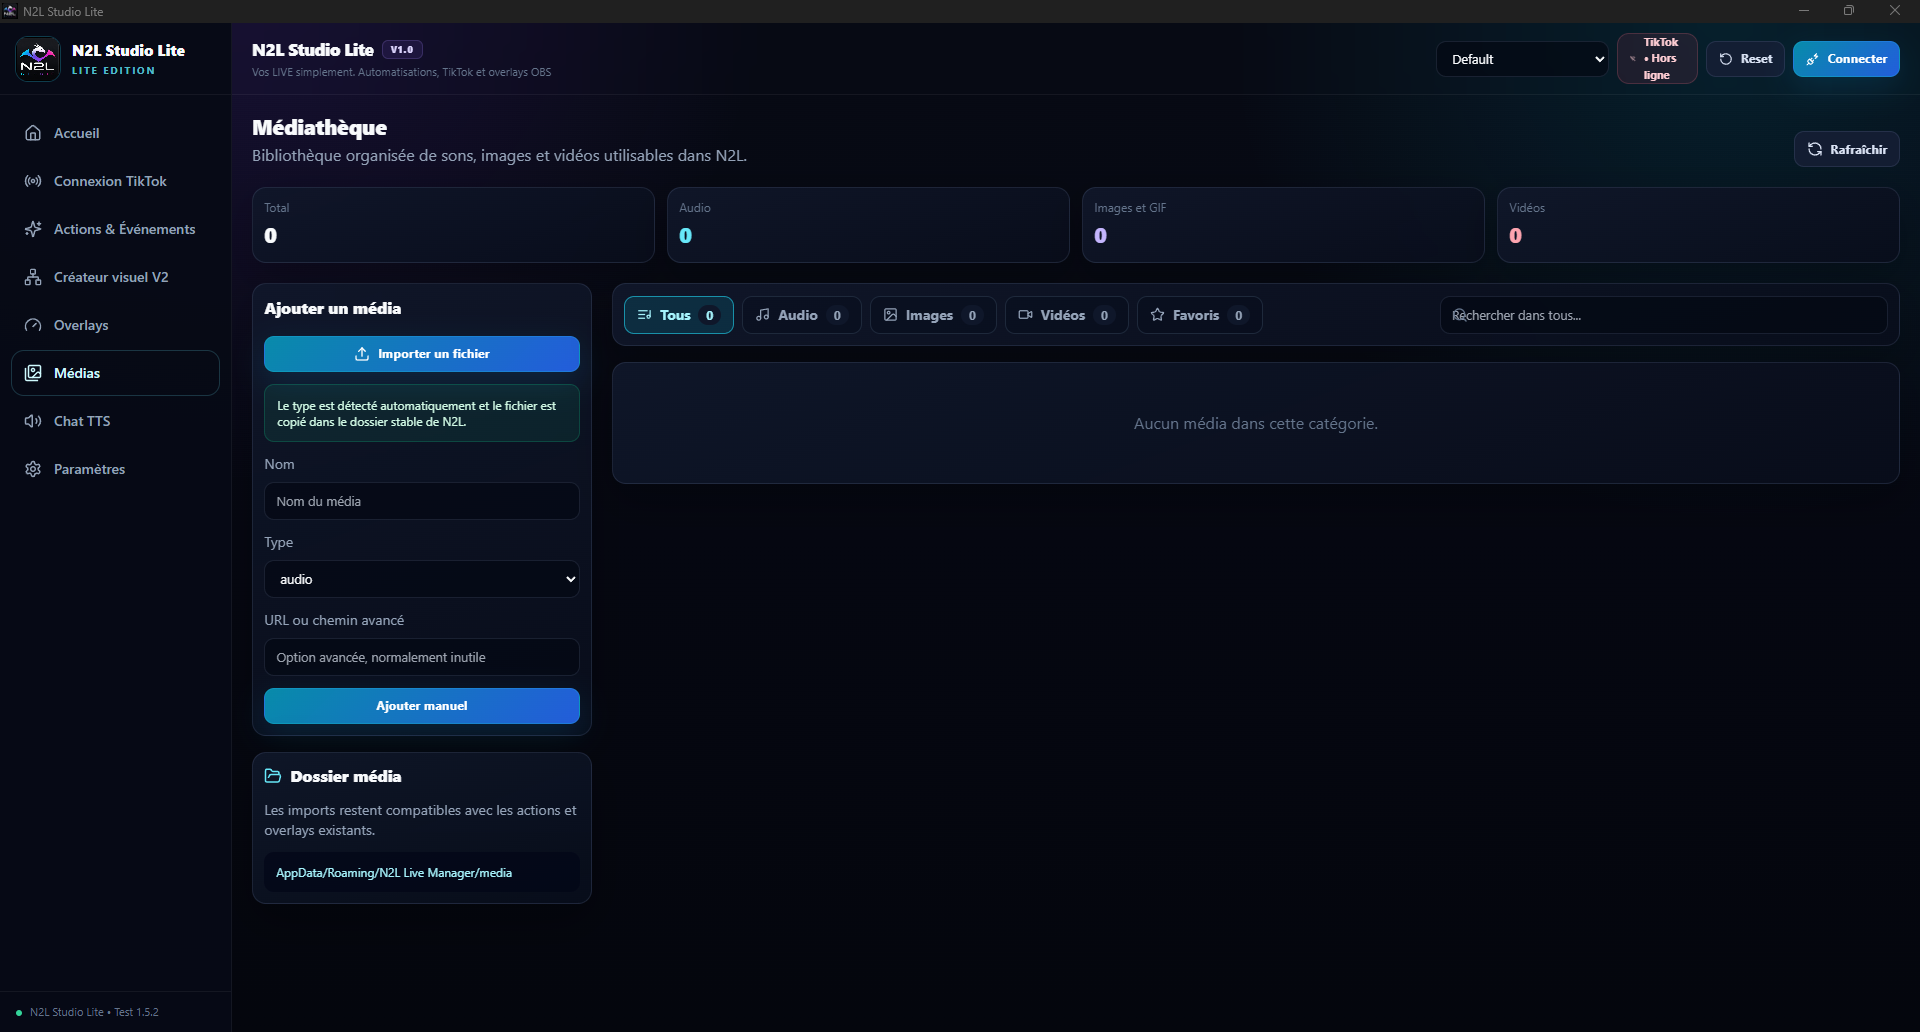The image size is (1920, 1032).
Task: Show the Tous media filter
Action: coord(679,315)
